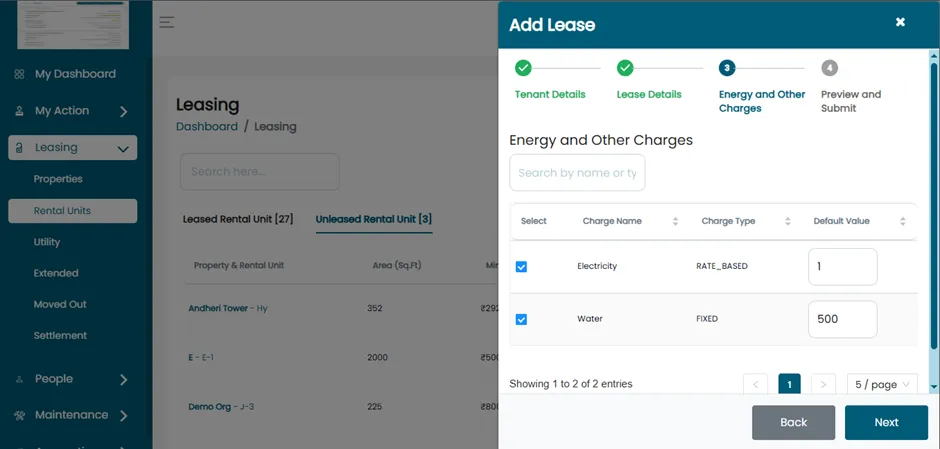940x449 pixels.
Task: Uncheck the Electricity charge checkbox
Action: coord(522,267)
